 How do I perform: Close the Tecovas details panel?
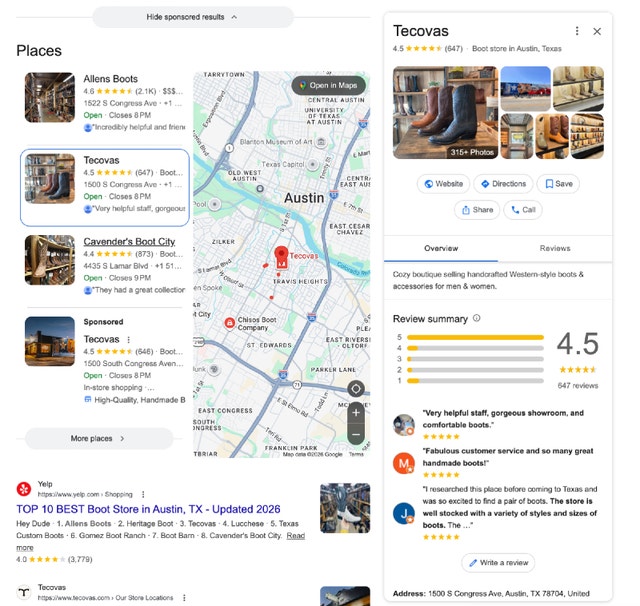tap(597, 31)
